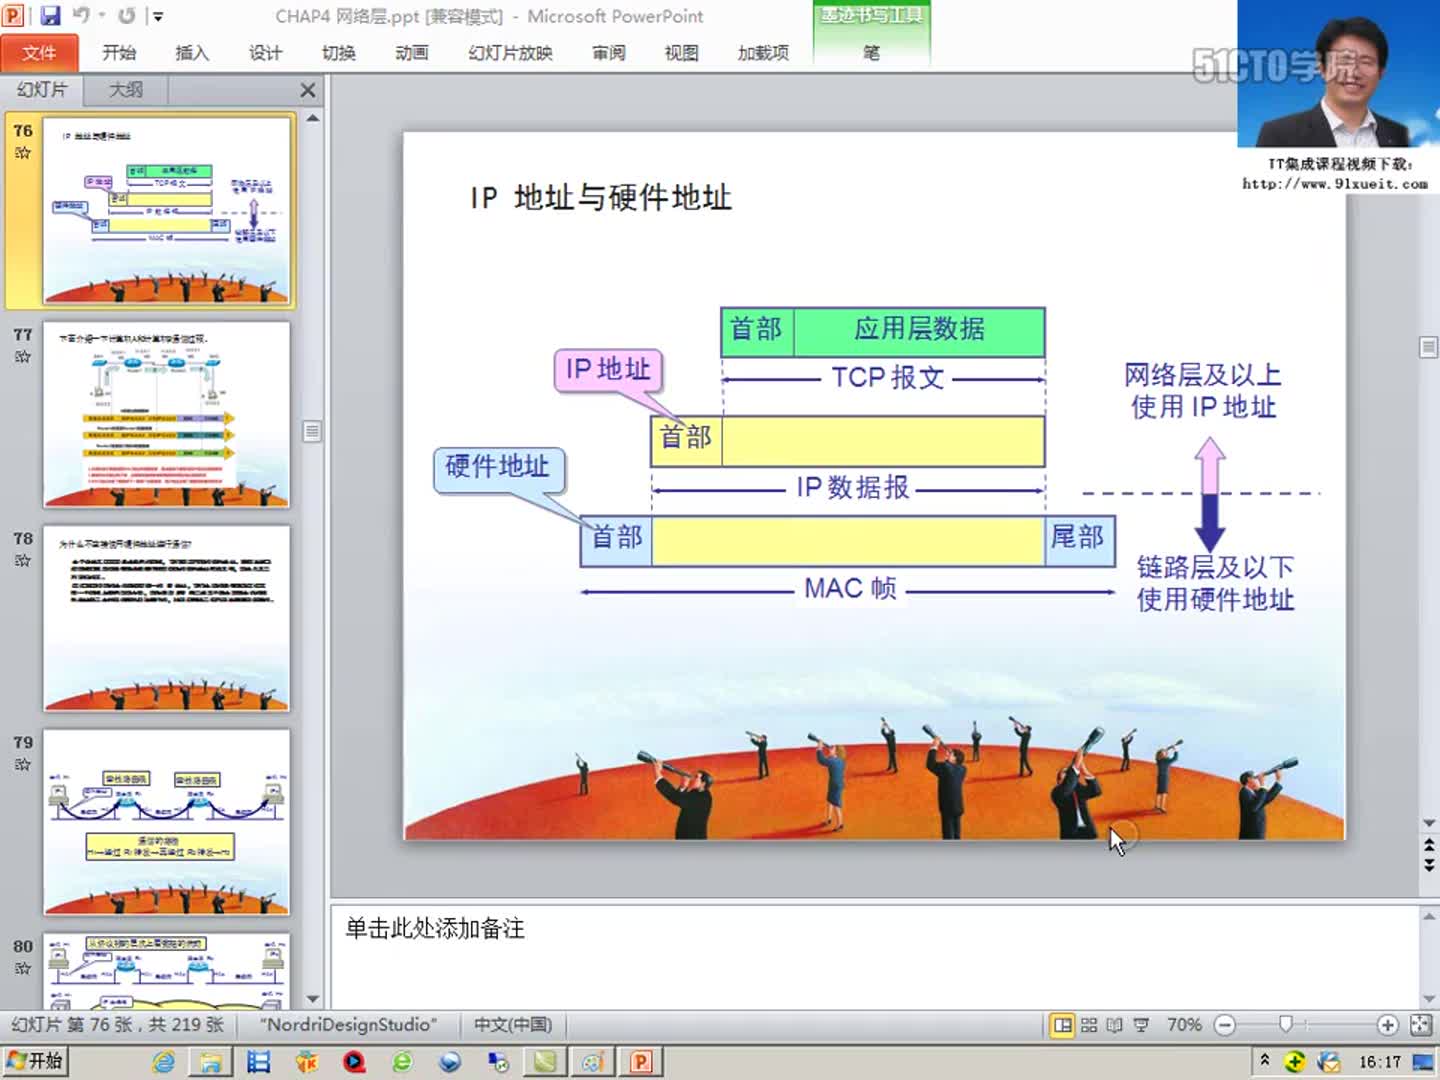Select the 笔 ink tools tab
The width and height of the screenshot is (1440, 1080).
[x=871, y=53]
